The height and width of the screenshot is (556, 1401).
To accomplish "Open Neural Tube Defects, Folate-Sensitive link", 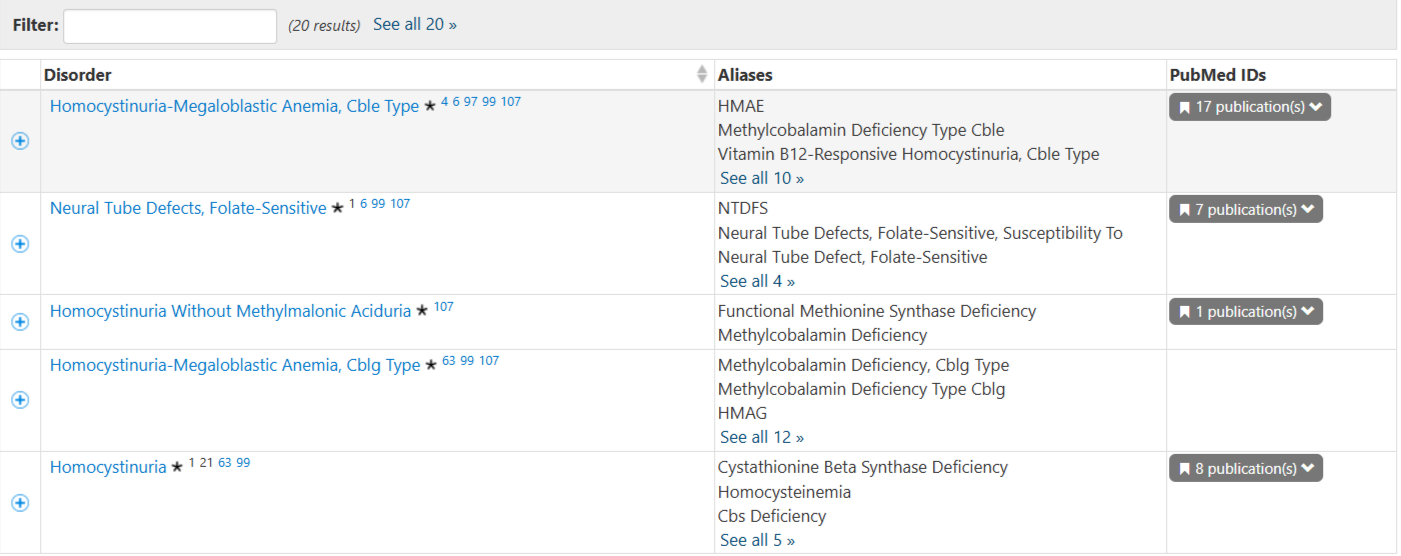I will tap(188, 209).
